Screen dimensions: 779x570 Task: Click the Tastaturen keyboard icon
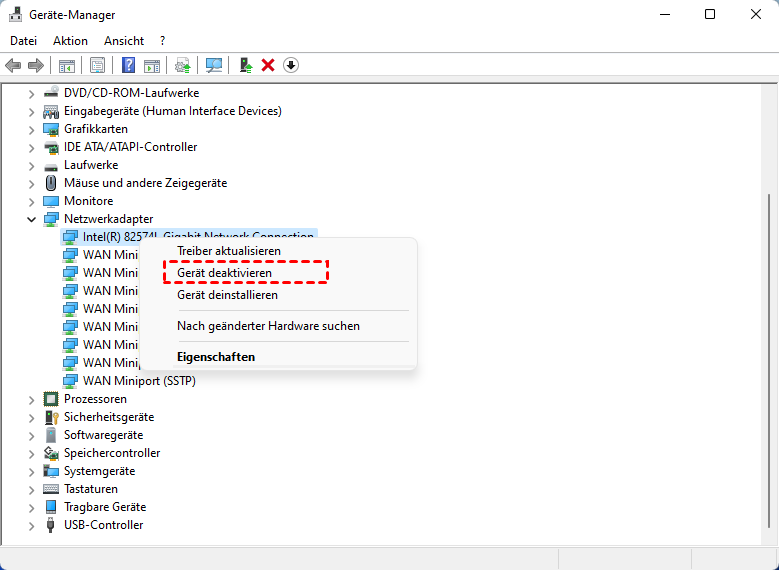pos(51,489)
